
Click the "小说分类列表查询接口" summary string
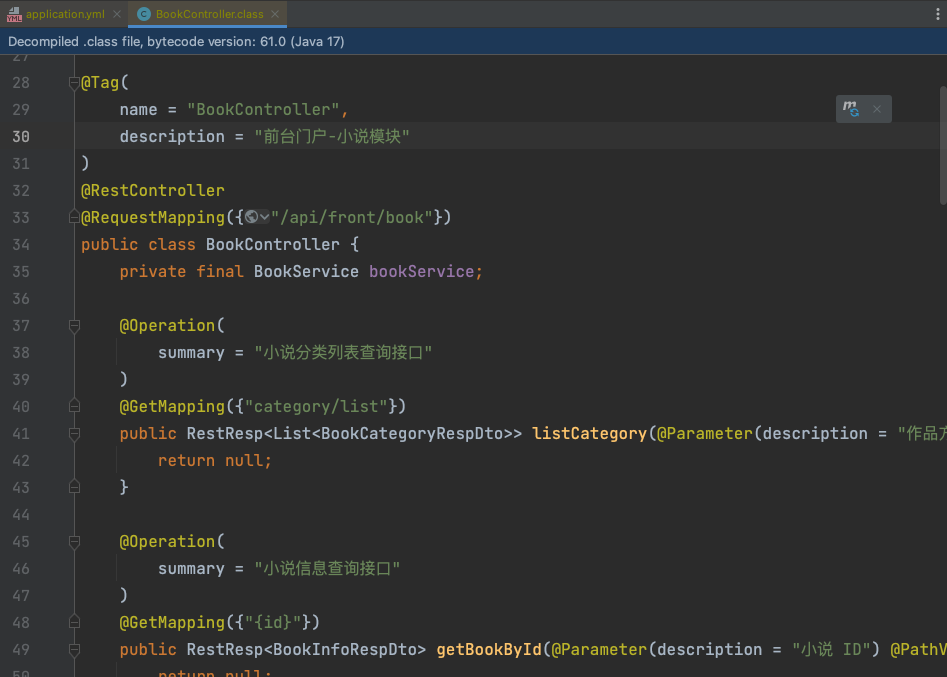pyautogui.click(x=343, y=353)
